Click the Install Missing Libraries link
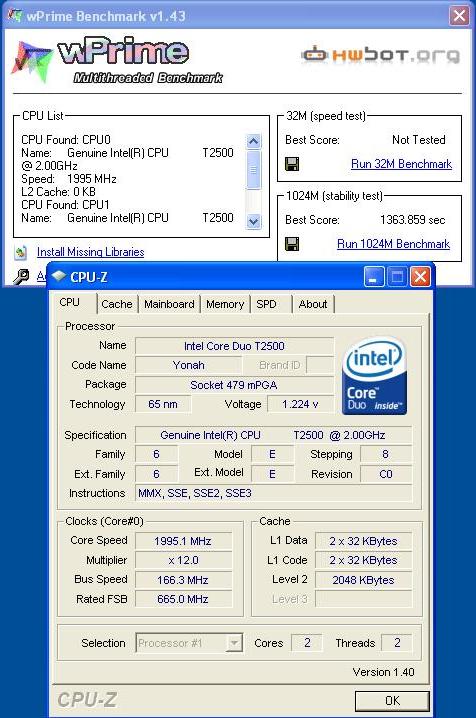The width and height of the screenshot is (476, 718). [91, 252]
